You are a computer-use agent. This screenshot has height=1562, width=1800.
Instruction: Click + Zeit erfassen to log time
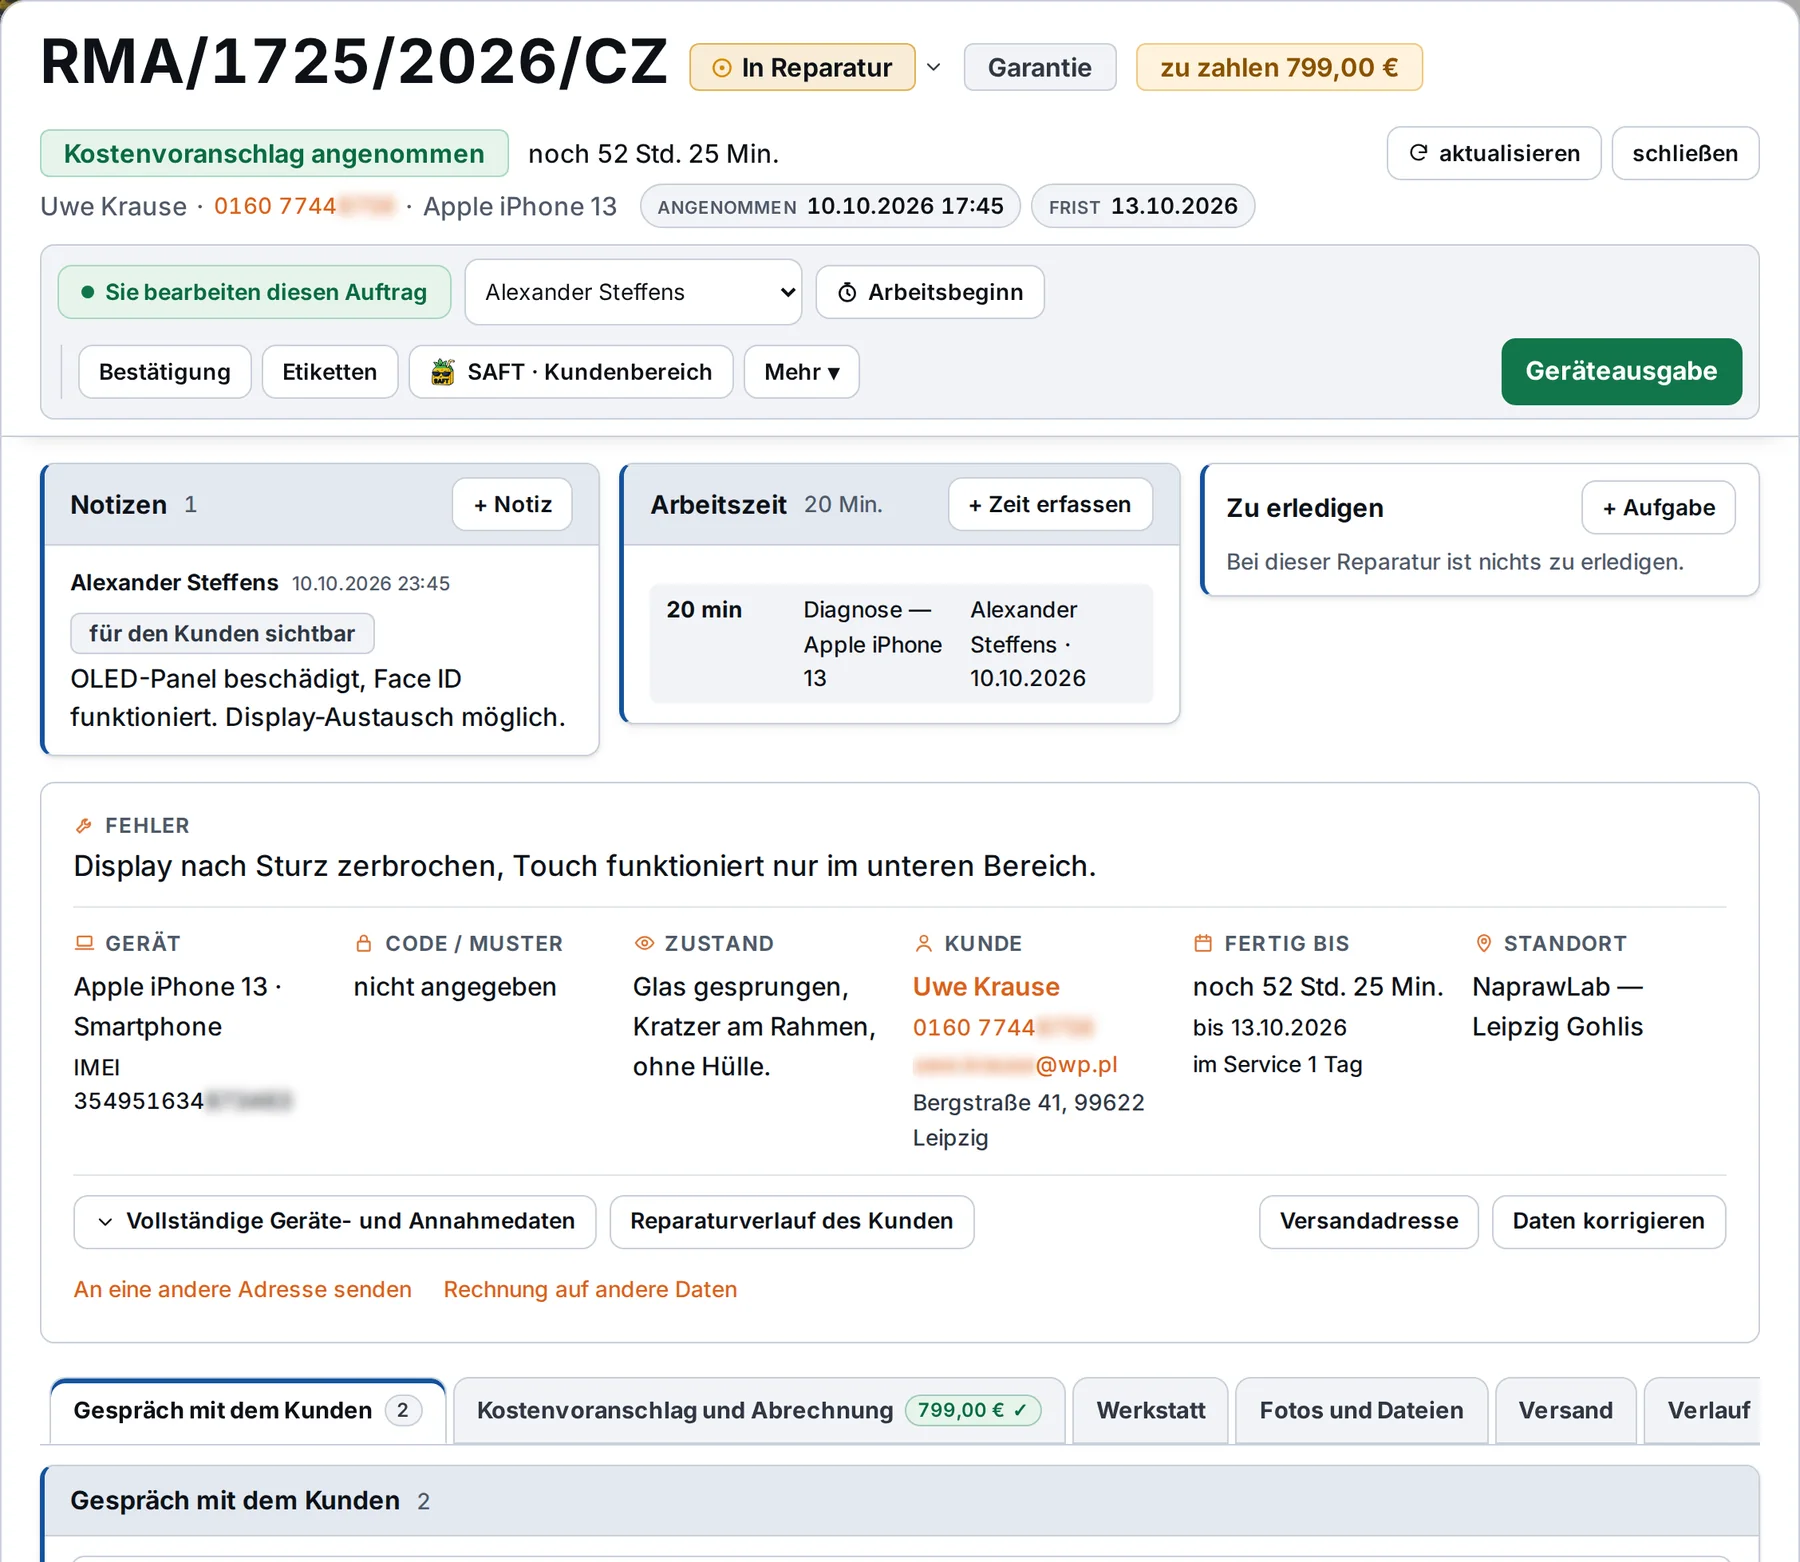(x=1050, y=504)
